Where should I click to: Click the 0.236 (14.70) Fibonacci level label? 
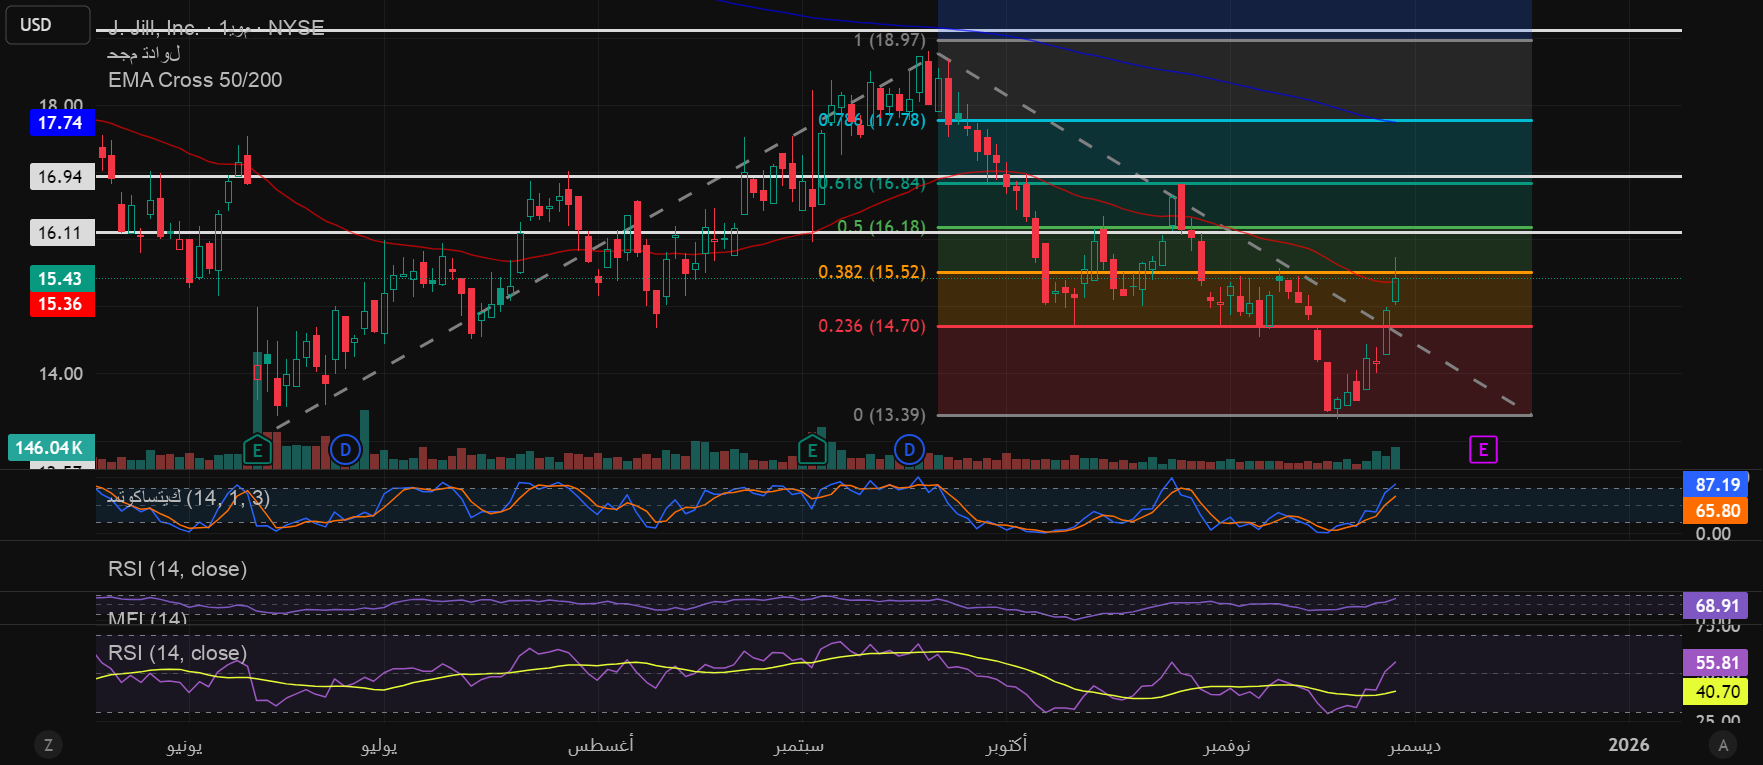pyautogui.click(x=871, y=326)
